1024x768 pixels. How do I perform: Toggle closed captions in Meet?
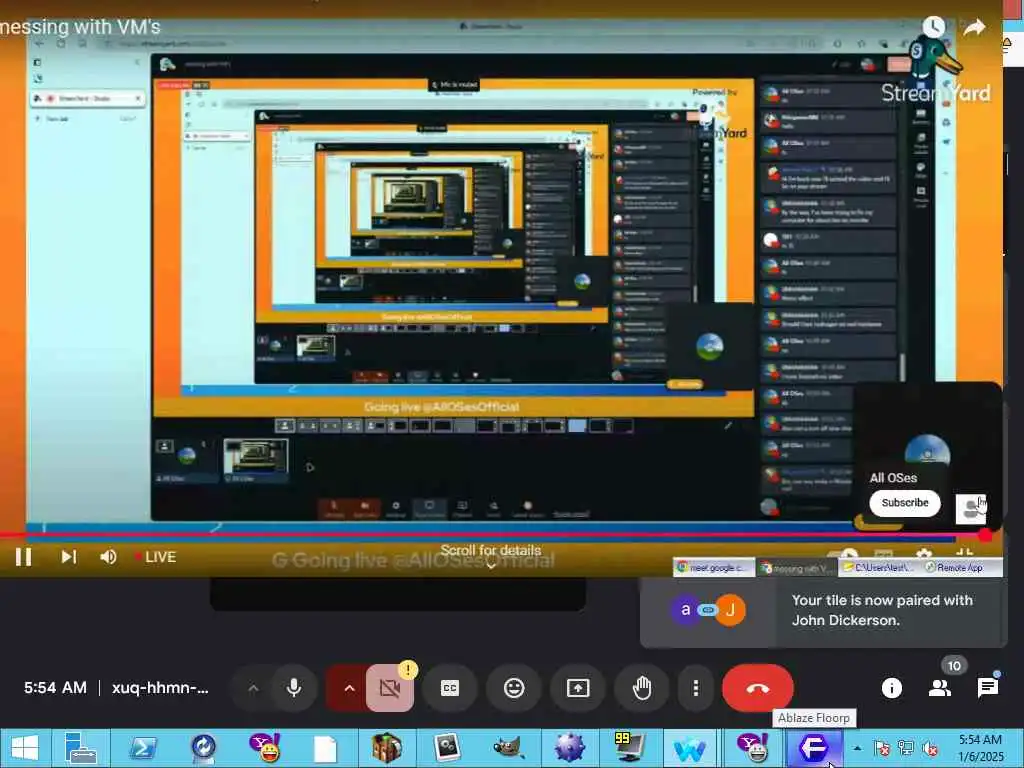point(450,688)
